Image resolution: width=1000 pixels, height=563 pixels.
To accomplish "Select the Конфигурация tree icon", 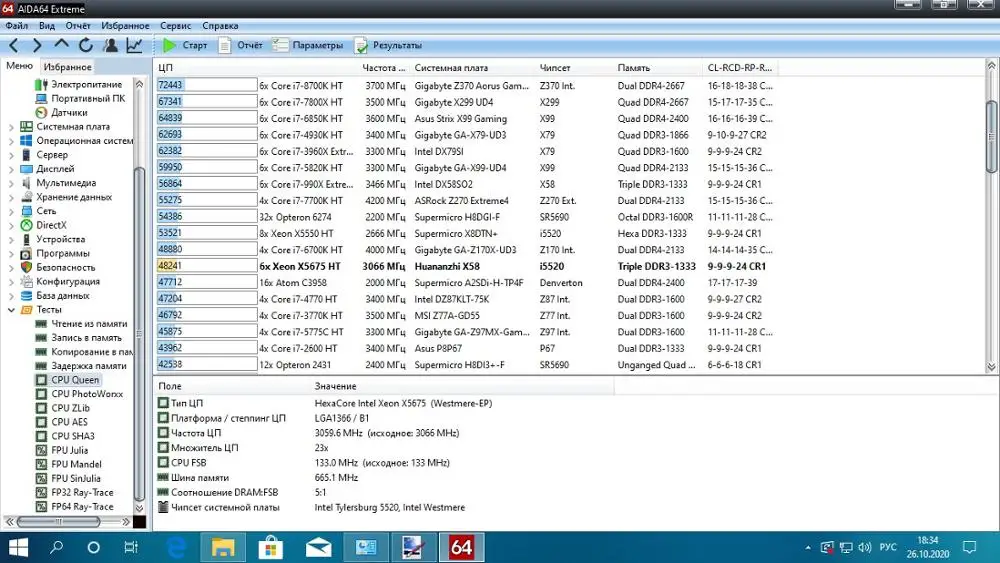I will 26,281.
